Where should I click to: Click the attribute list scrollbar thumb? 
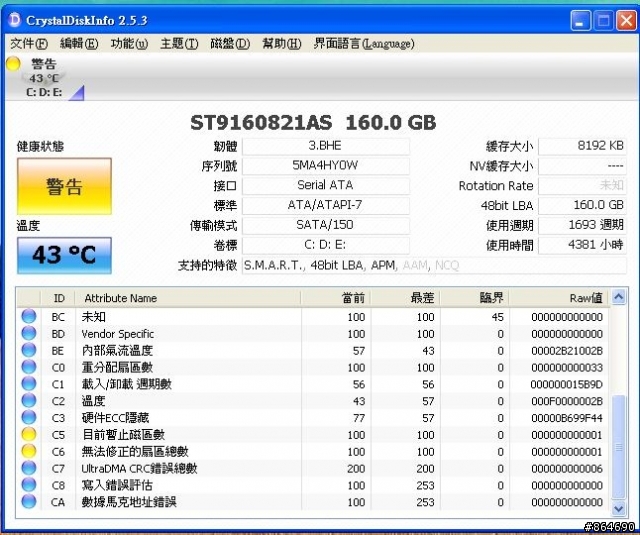click(618, 447)
